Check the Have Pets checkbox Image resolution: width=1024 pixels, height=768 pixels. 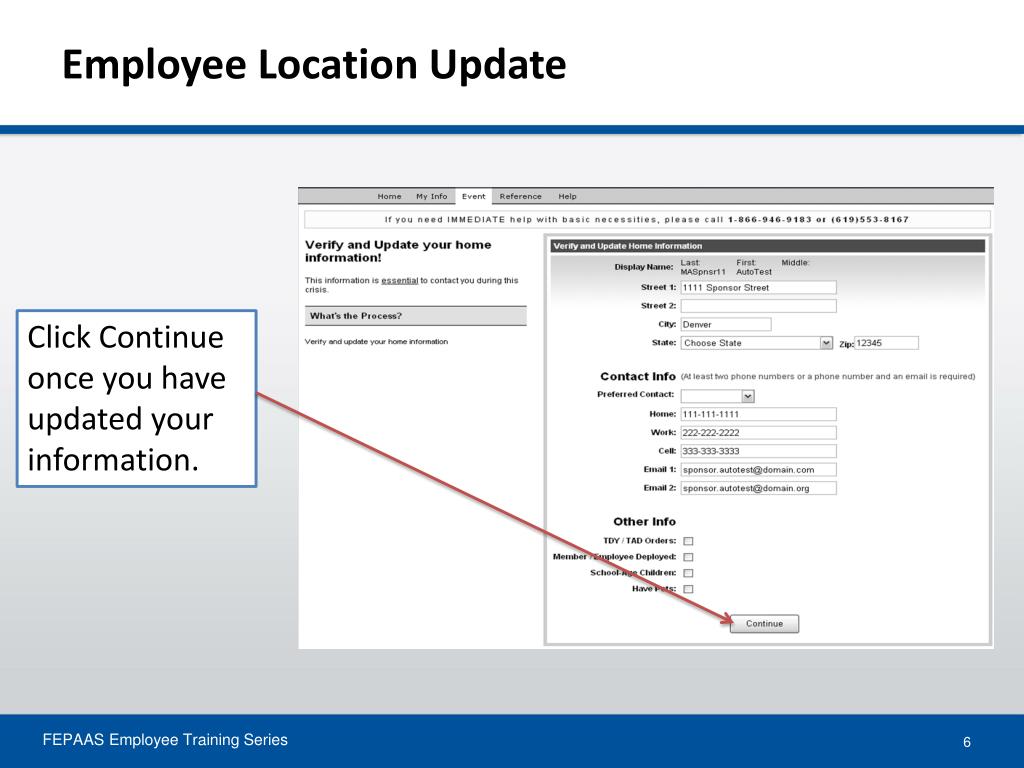click(688, 589)
